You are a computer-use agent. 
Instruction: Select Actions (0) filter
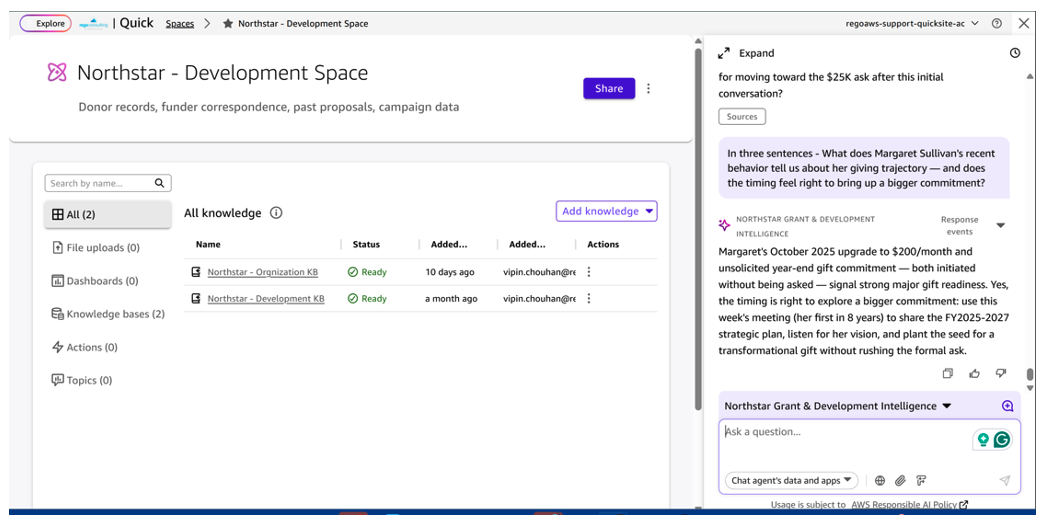point(85,347)
